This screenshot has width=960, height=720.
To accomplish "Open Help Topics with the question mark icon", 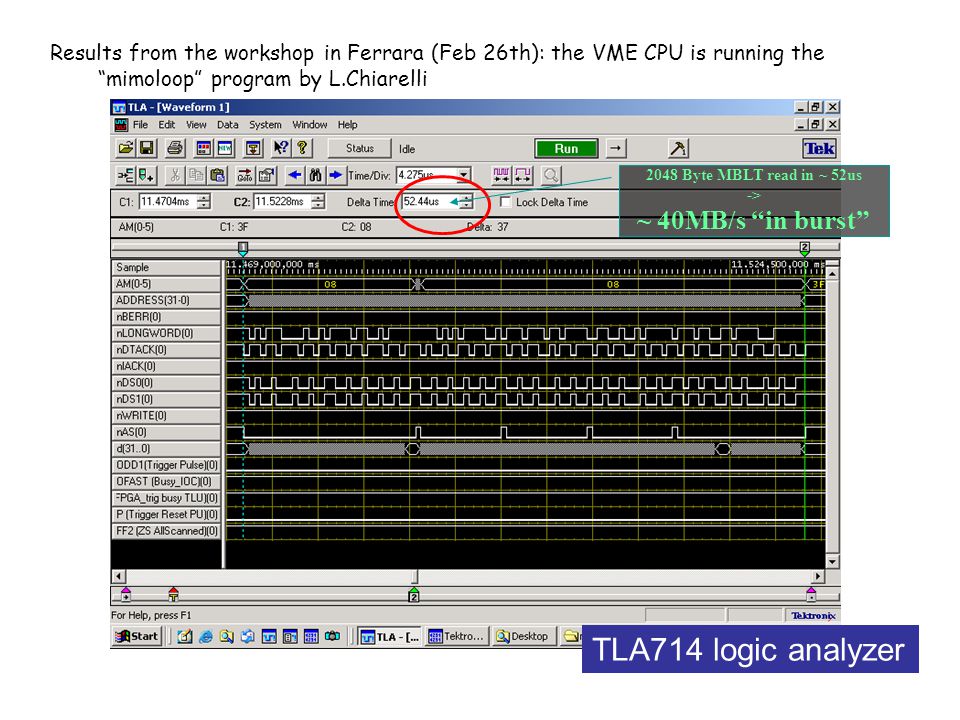I will coord(302,148).
